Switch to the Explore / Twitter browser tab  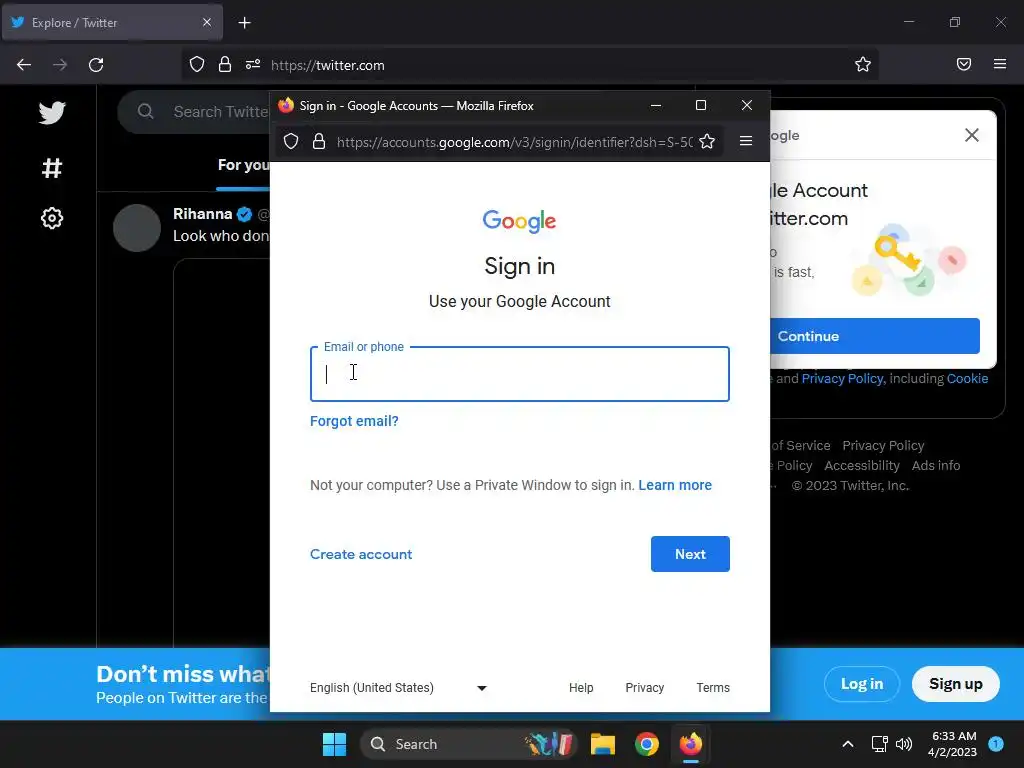(112, 22)
